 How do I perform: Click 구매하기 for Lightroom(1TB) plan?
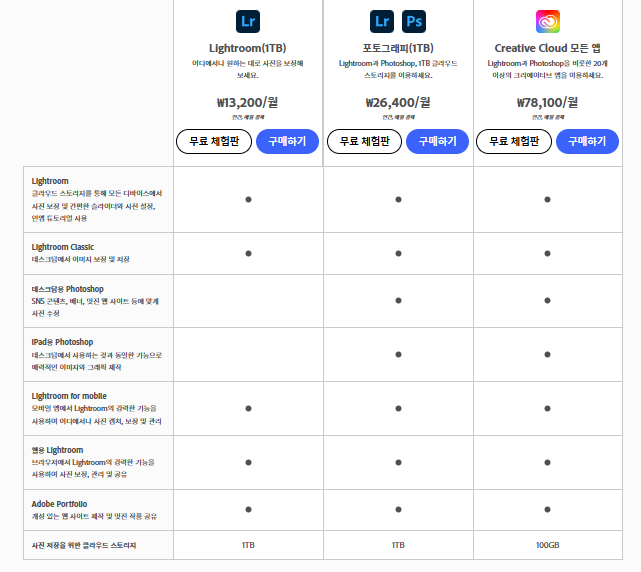point(287,141)
